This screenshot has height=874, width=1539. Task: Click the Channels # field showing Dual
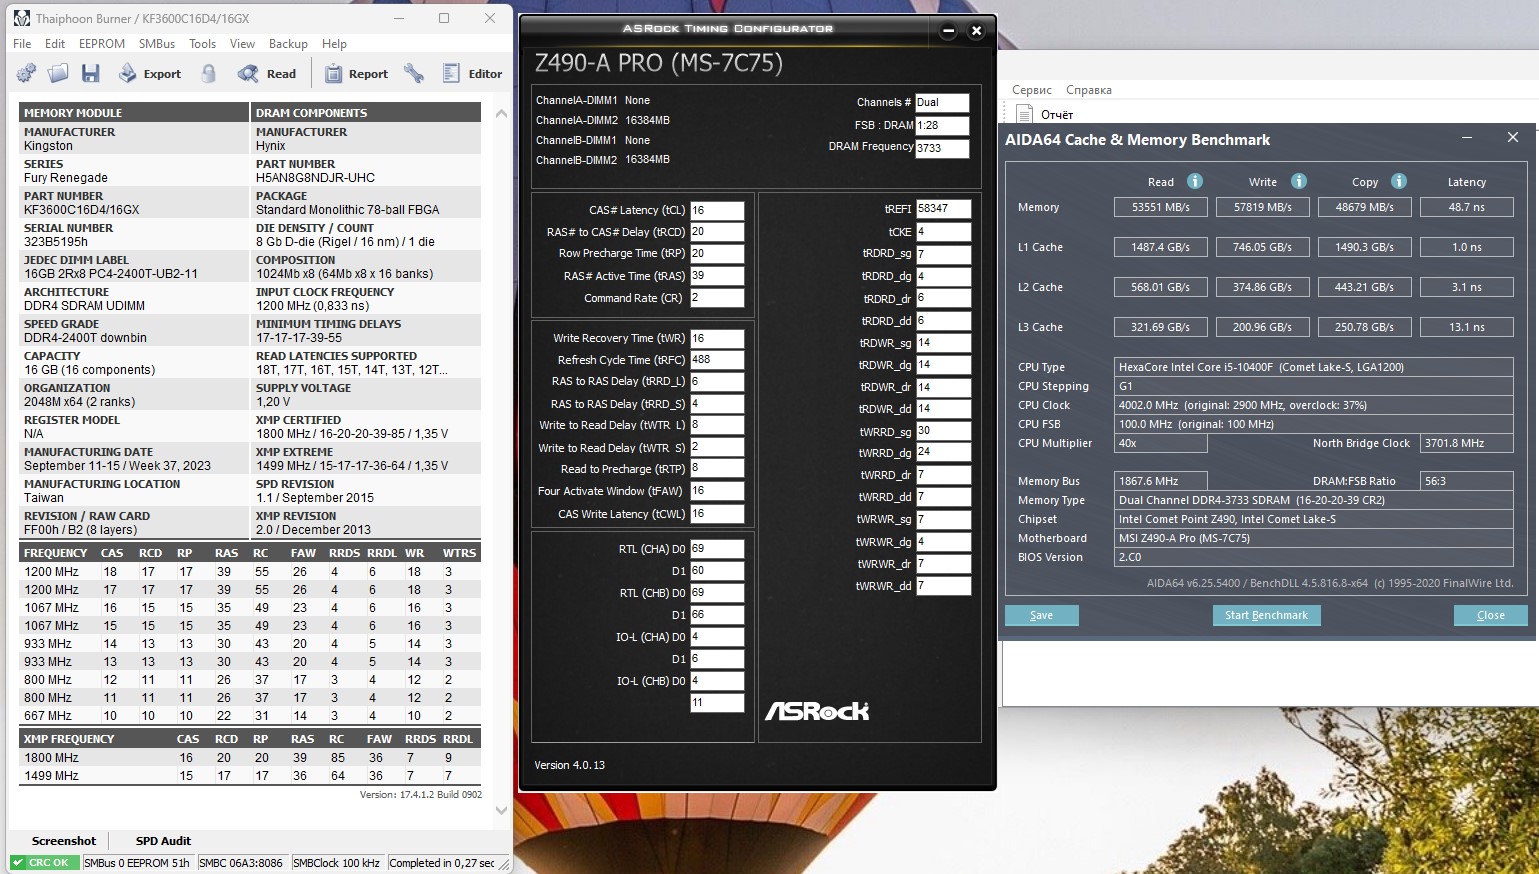942,102
